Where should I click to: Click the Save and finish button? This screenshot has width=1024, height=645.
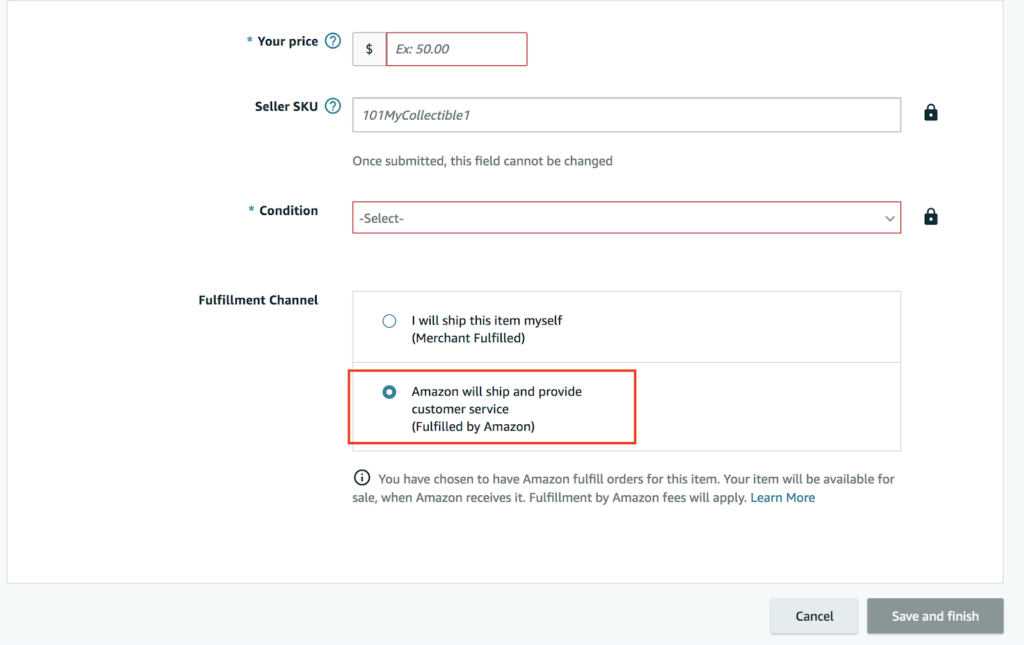click(x=935, y=616)
